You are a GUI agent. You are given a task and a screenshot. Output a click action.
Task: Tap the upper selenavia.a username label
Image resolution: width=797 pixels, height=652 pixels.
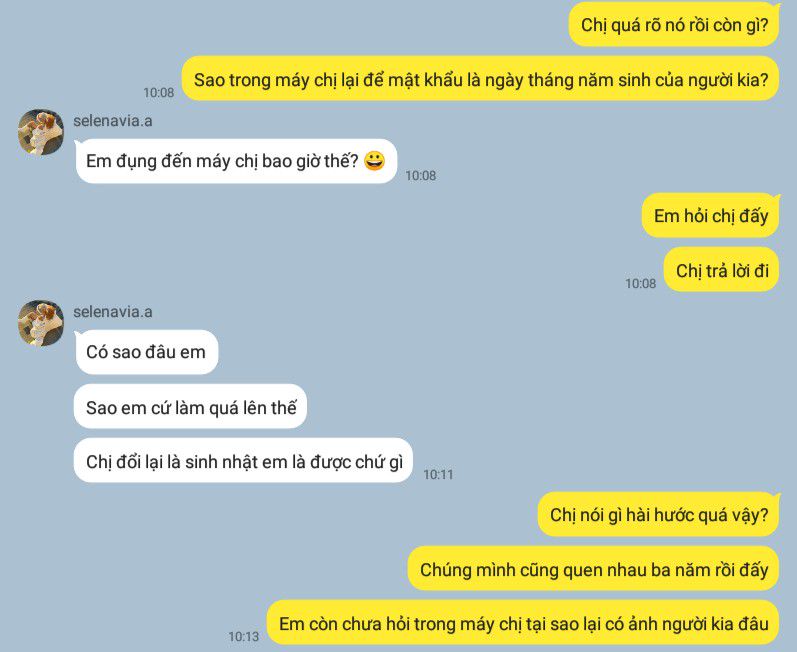[113, 121]
